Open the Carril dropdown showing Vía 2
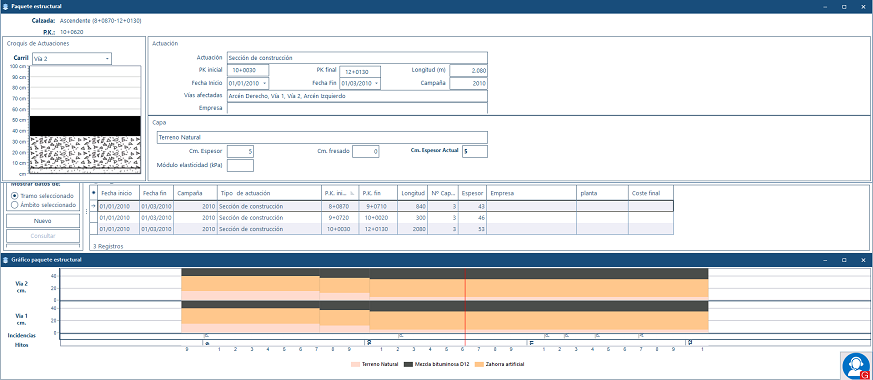Image resolution: width=873 pixels, height=380 pixels. [x=71, y=58]
